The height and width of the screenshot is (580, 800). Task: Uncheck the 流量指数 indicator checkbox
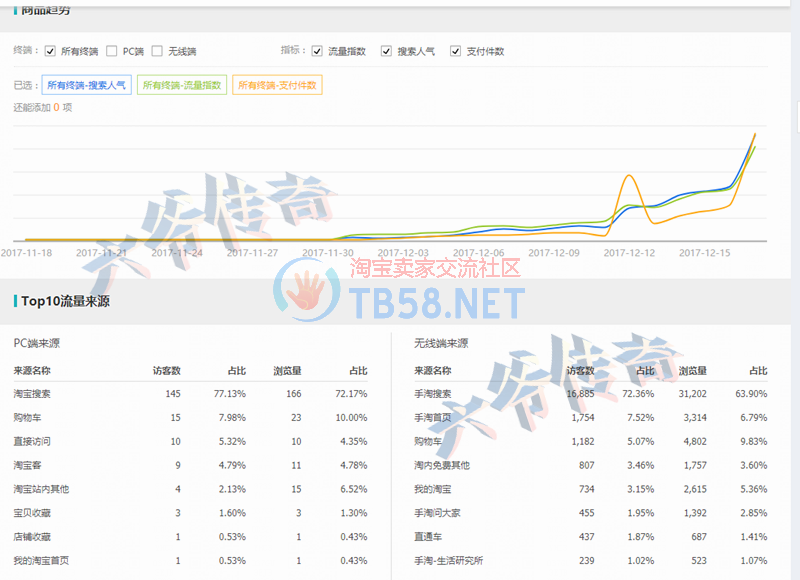click(317, 51)
